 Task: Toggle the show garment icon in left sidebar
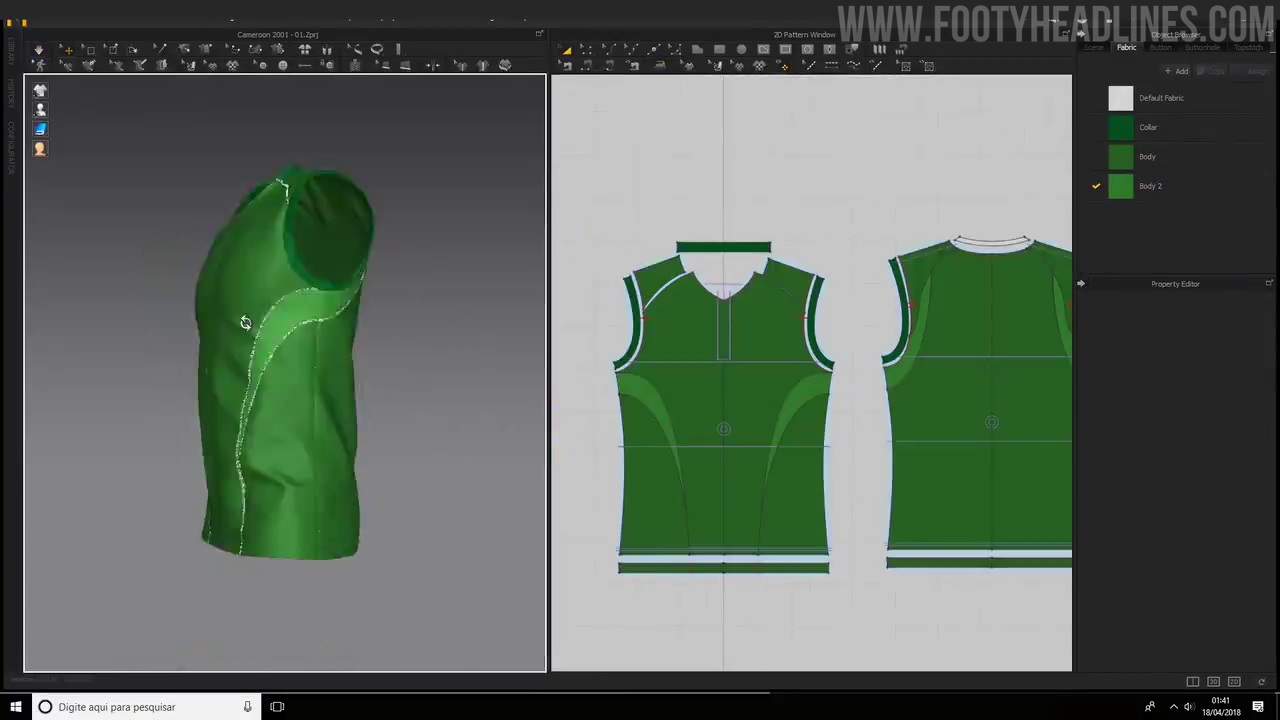40,90
